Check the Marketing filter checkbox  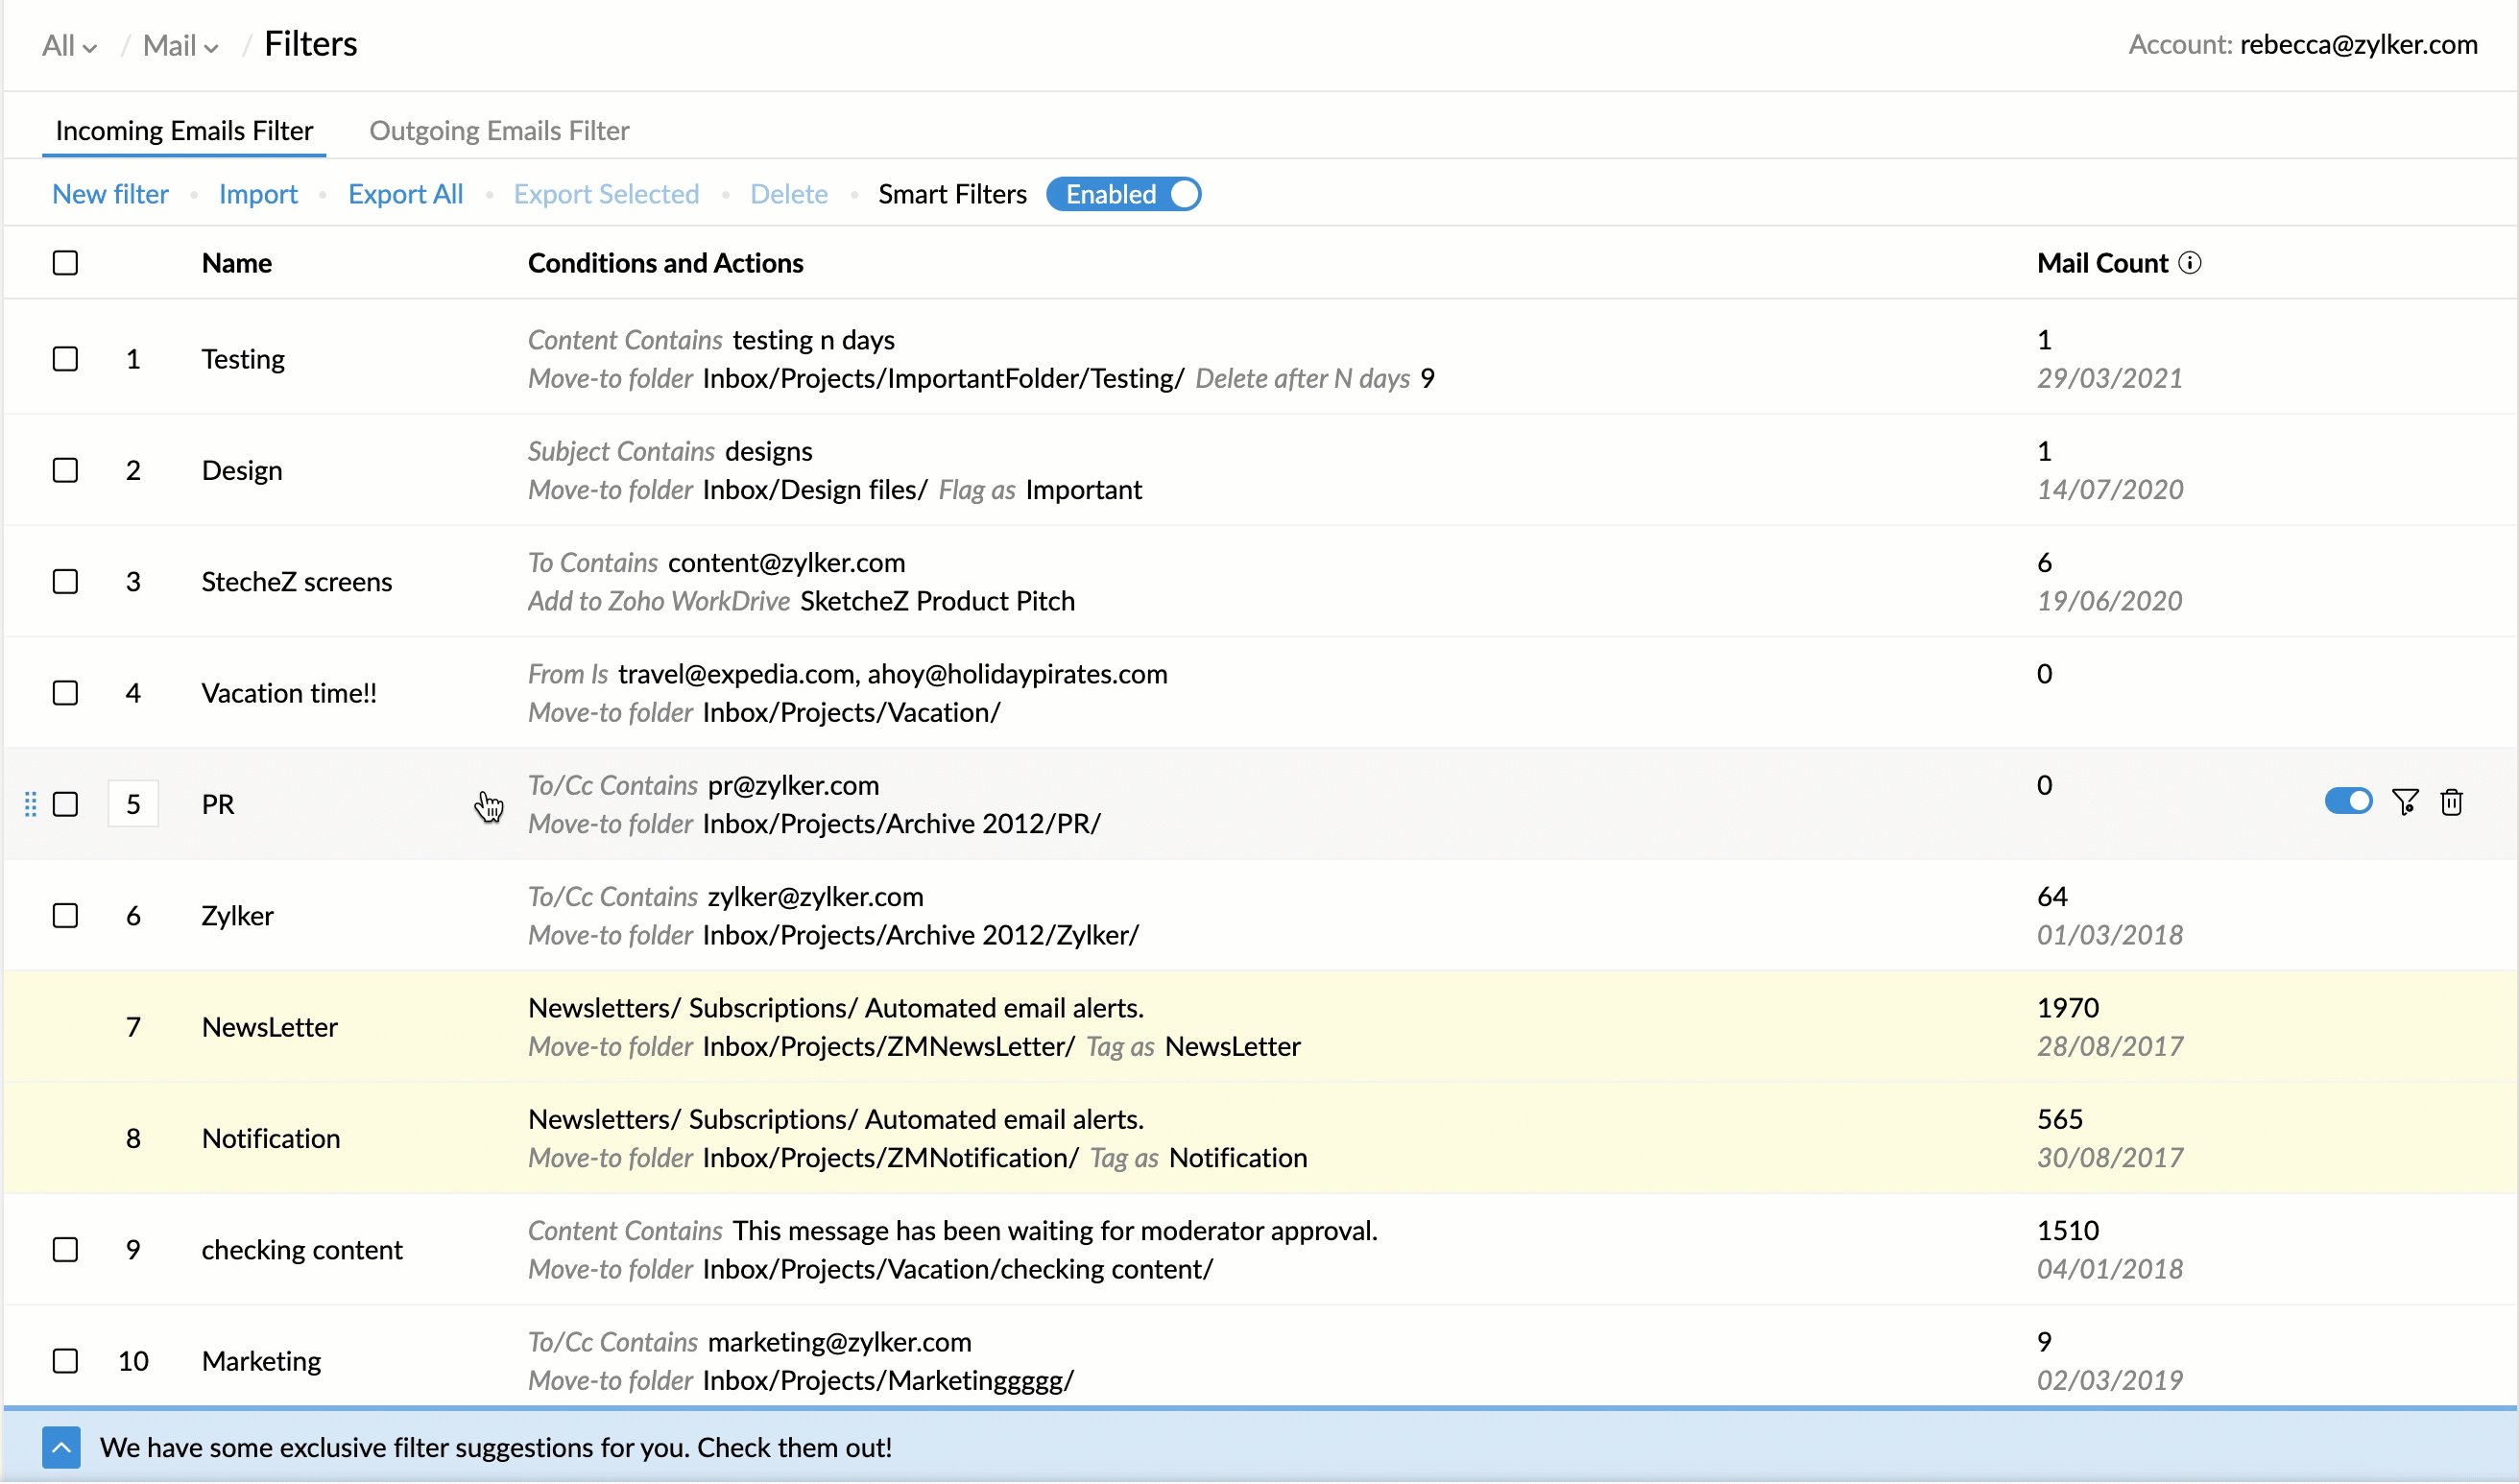coord(65,1361)
